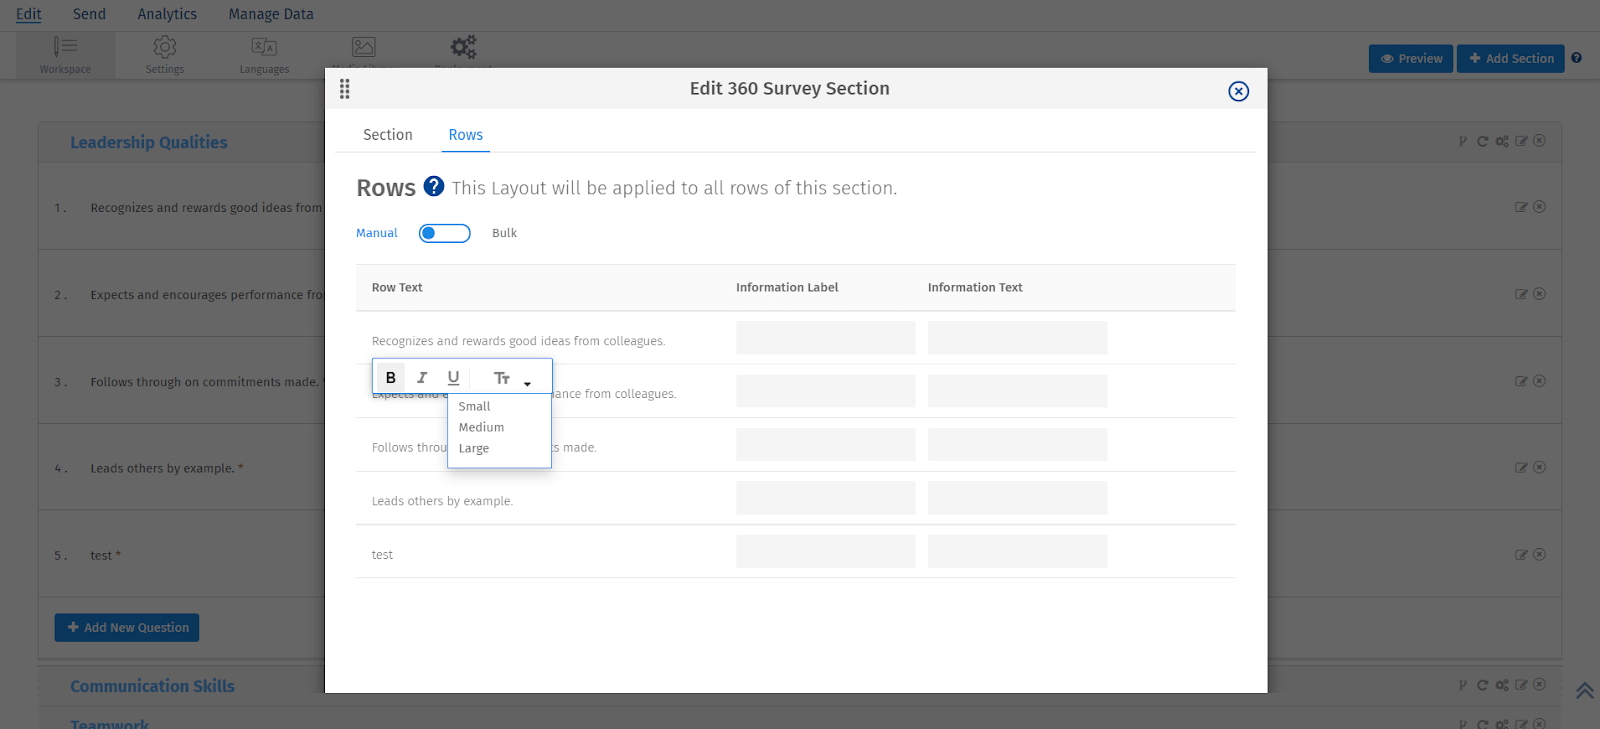Edit question 1 using its pencil icon
The image size is (1600, 729).
tap(1521, 207)
